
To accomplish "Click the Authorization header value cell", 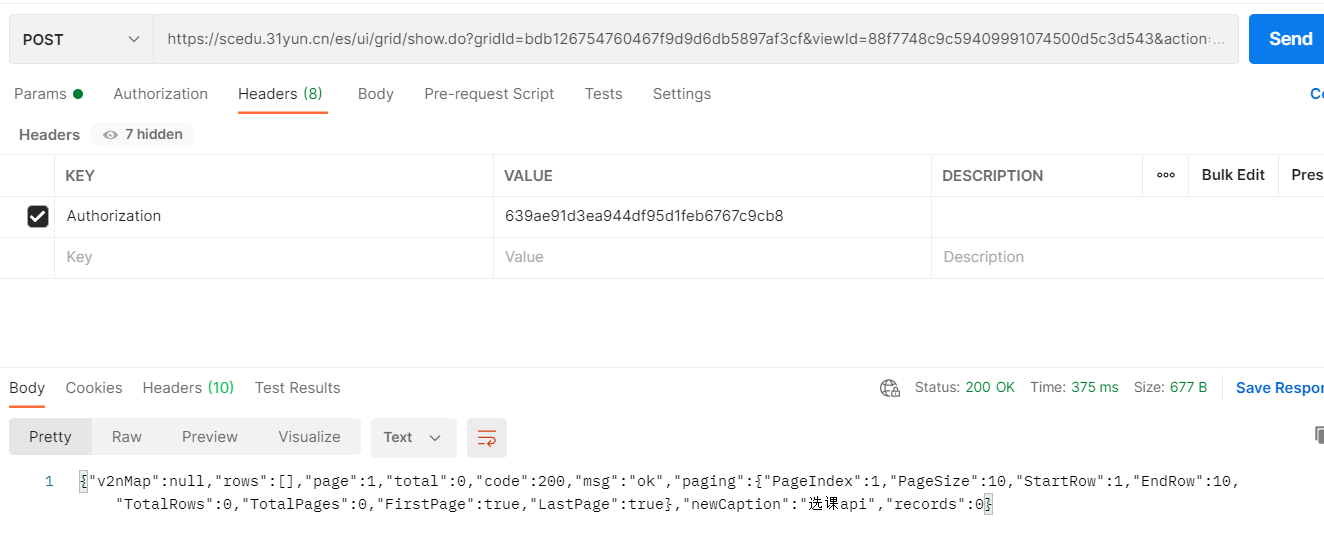I will [712, 216].
